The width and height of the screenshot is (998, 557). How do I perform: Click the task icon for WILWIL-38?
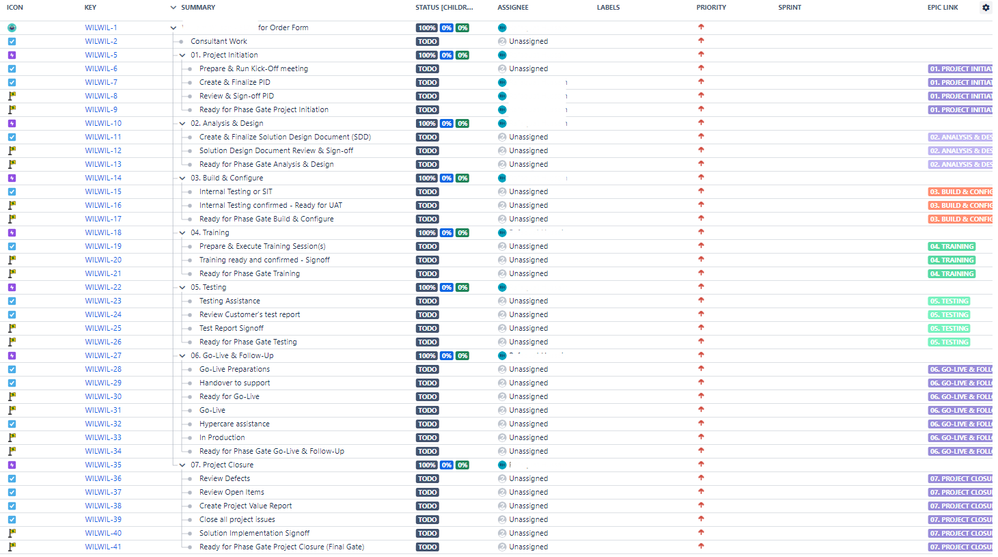click(x=12, y=506)
